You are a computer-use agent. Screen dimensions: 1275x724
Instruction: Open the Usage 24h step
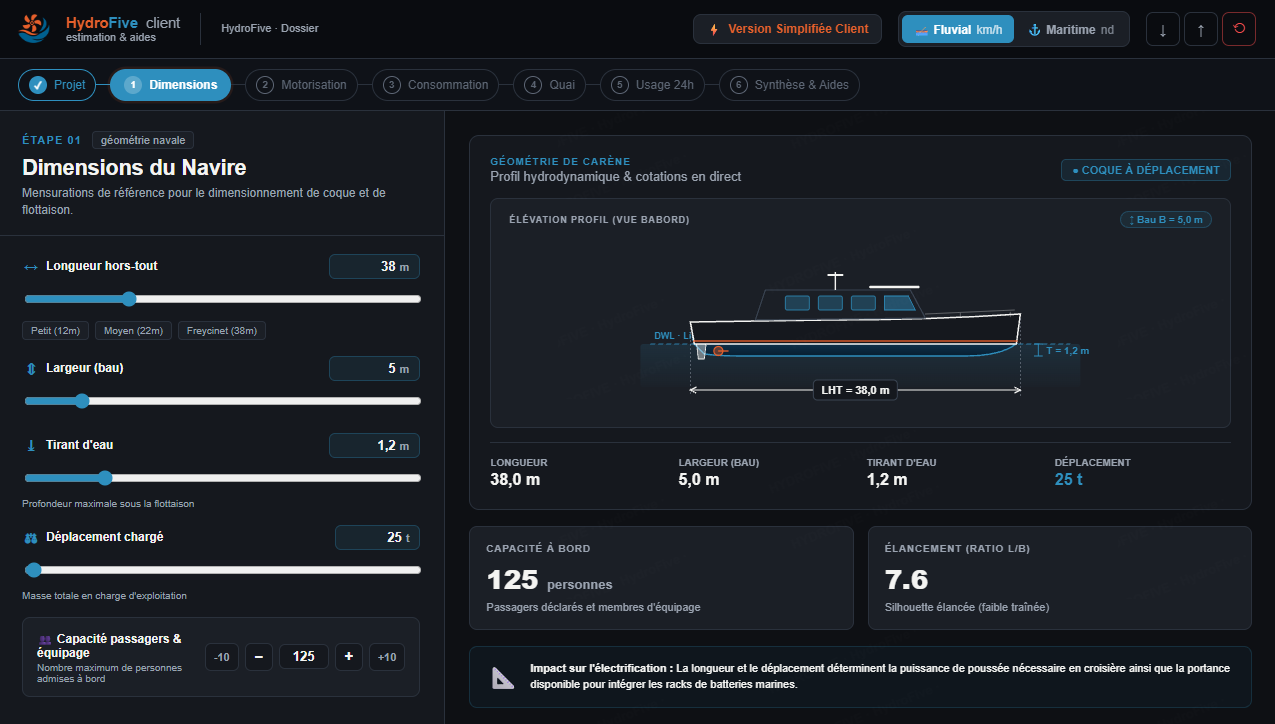click(x=652, y=85)
